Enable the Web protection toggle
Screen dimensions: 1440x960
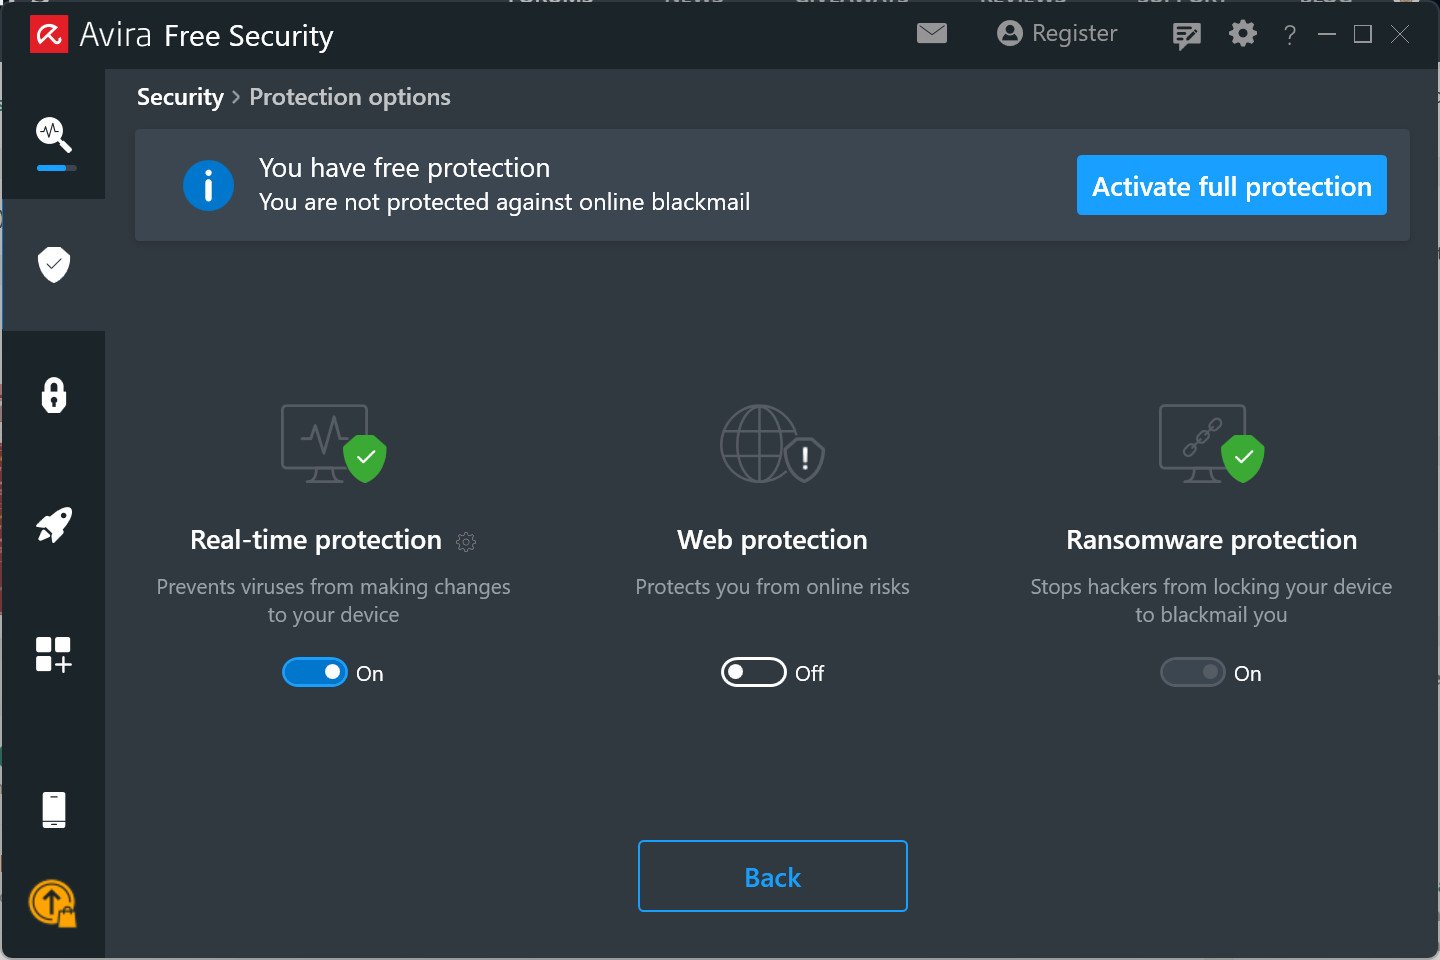click(x=754, y=673)
